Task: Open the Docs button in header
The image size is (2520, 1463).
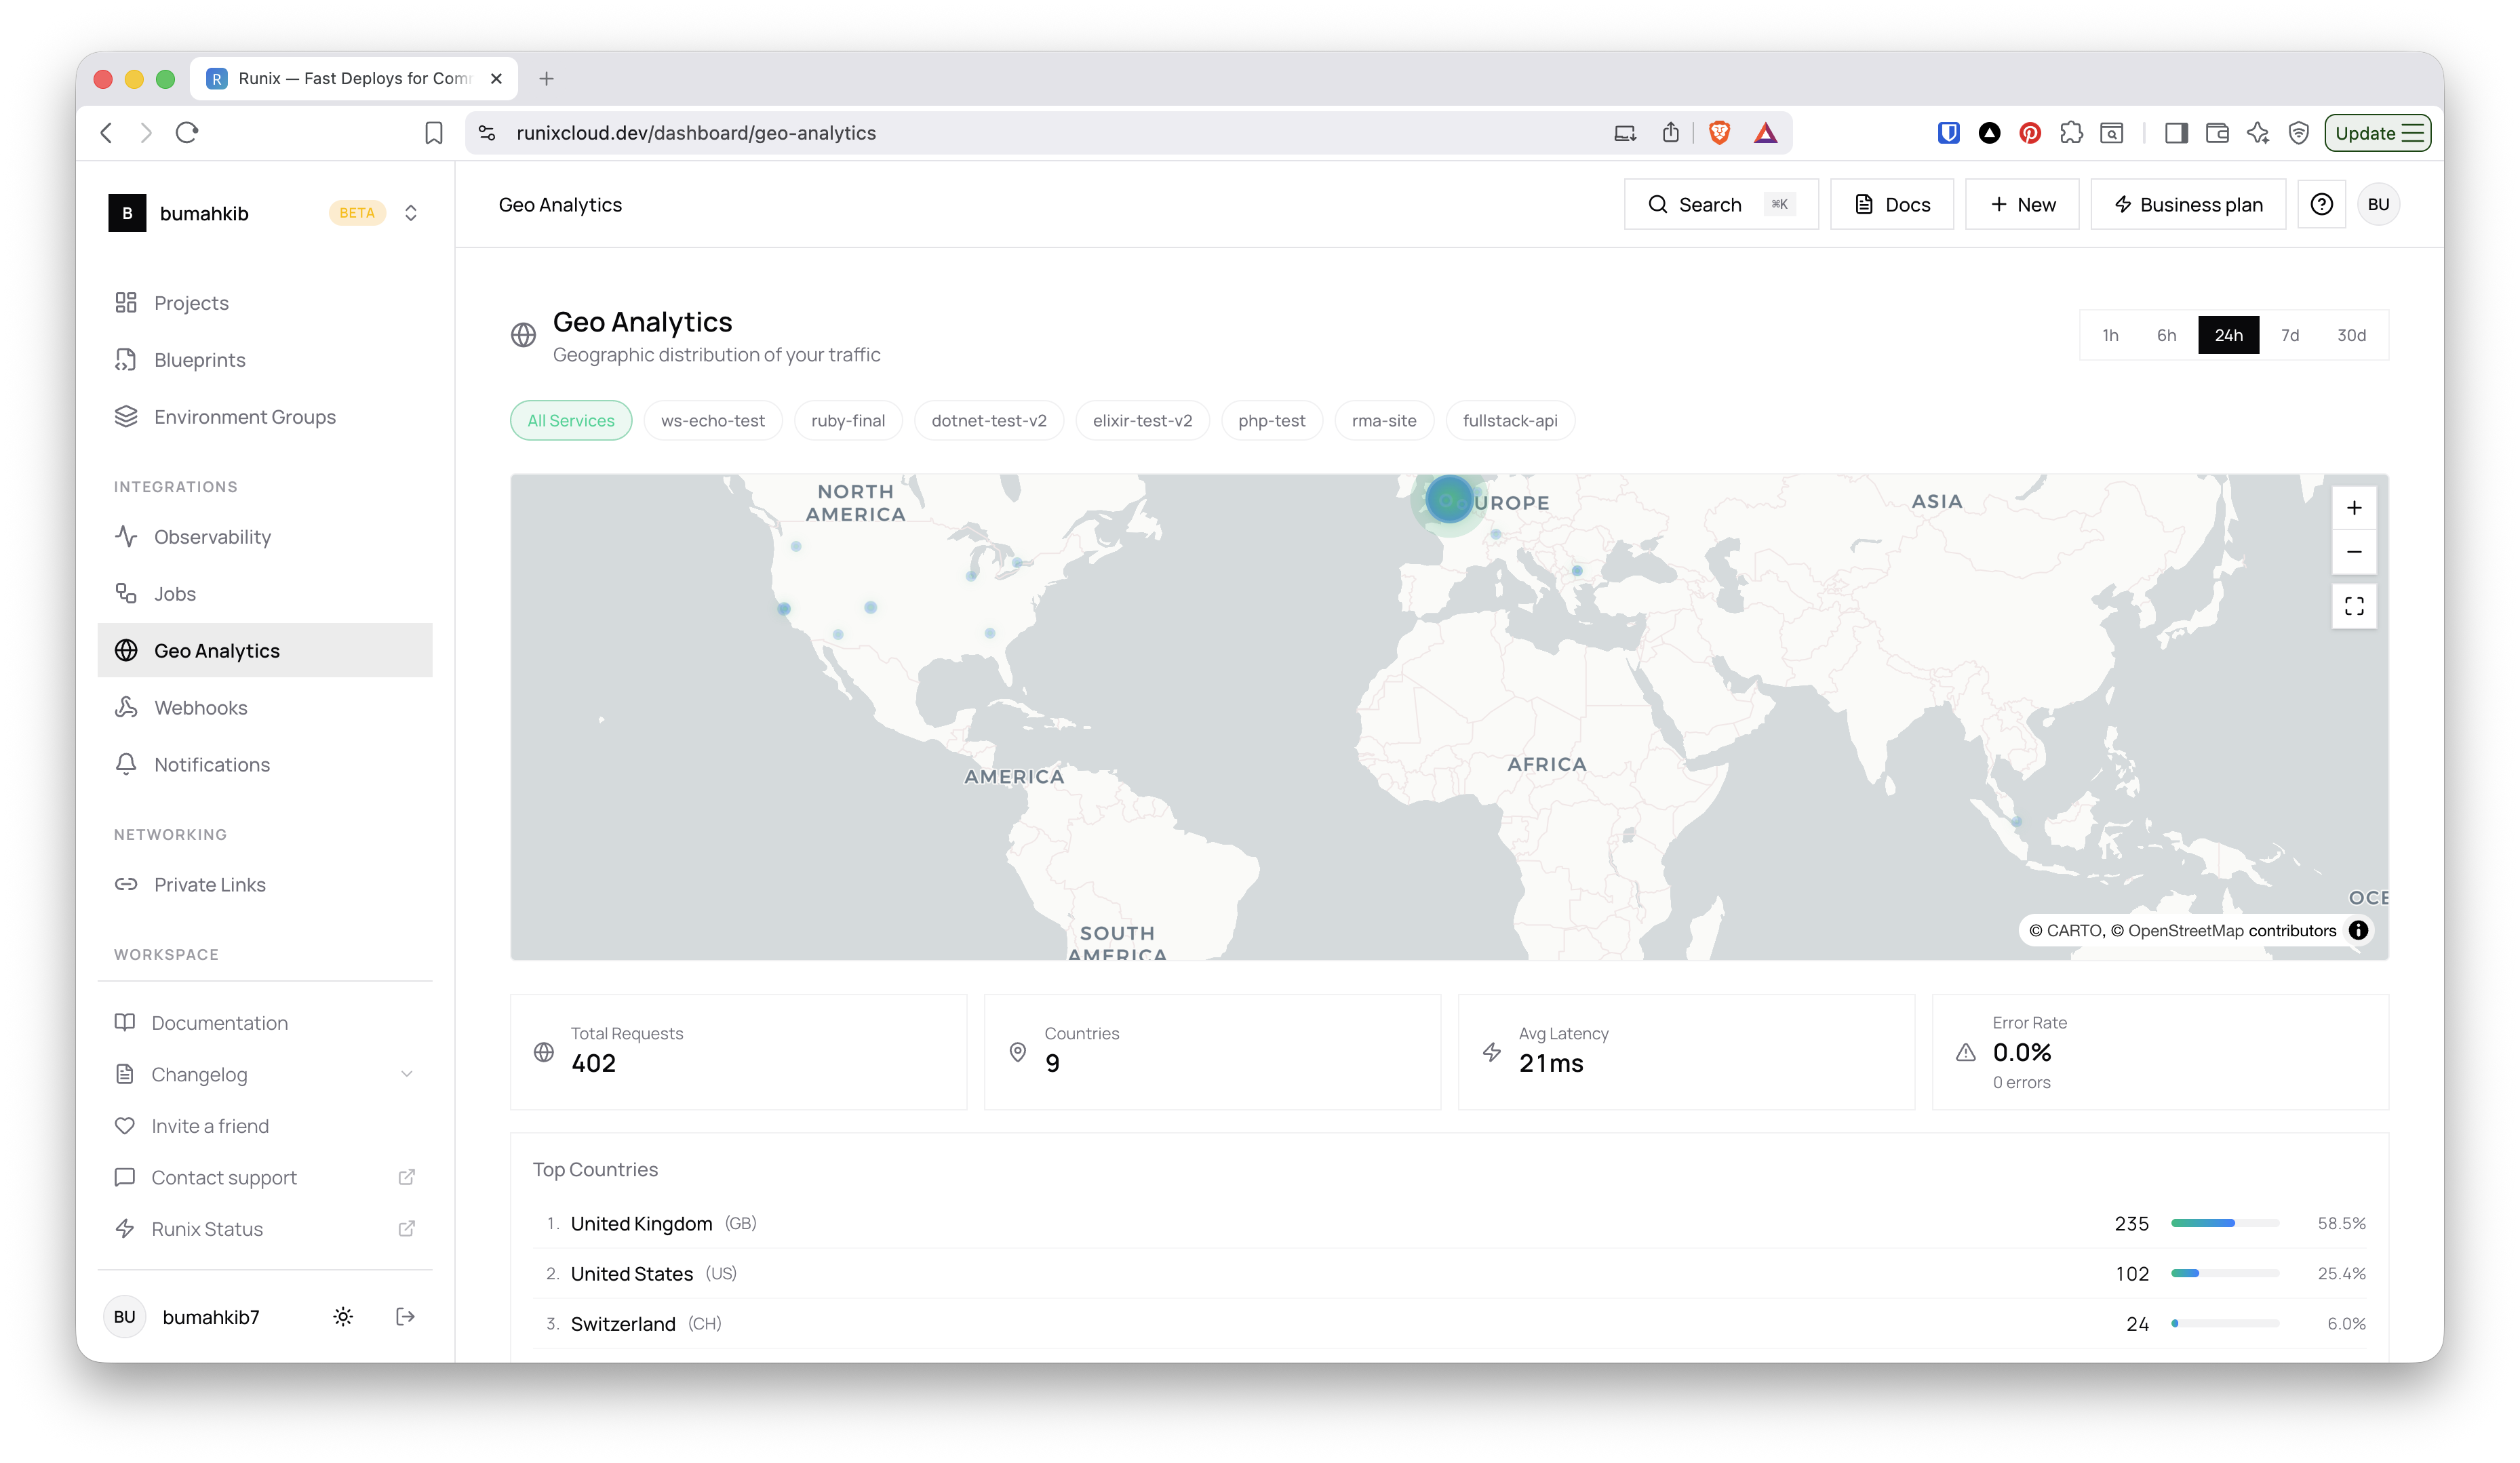Action: (1891, 204)
